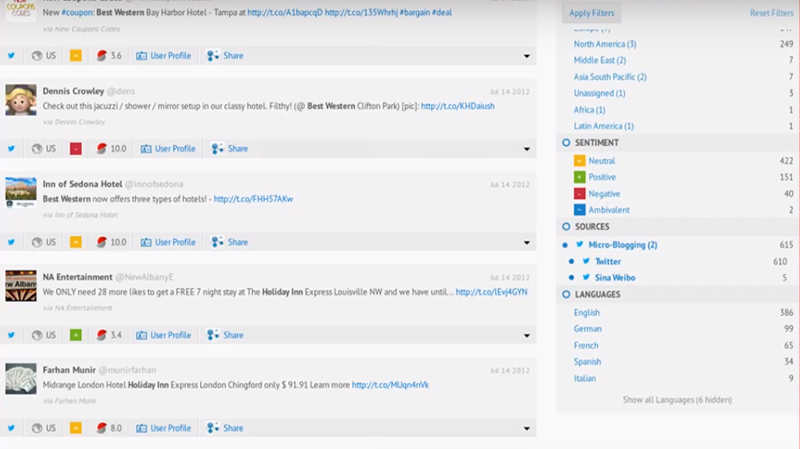Toggle the Sina Weibo source filter
The width and height of the screenshot is (800, 449).
pyautogui.click(x=572, y=277)
